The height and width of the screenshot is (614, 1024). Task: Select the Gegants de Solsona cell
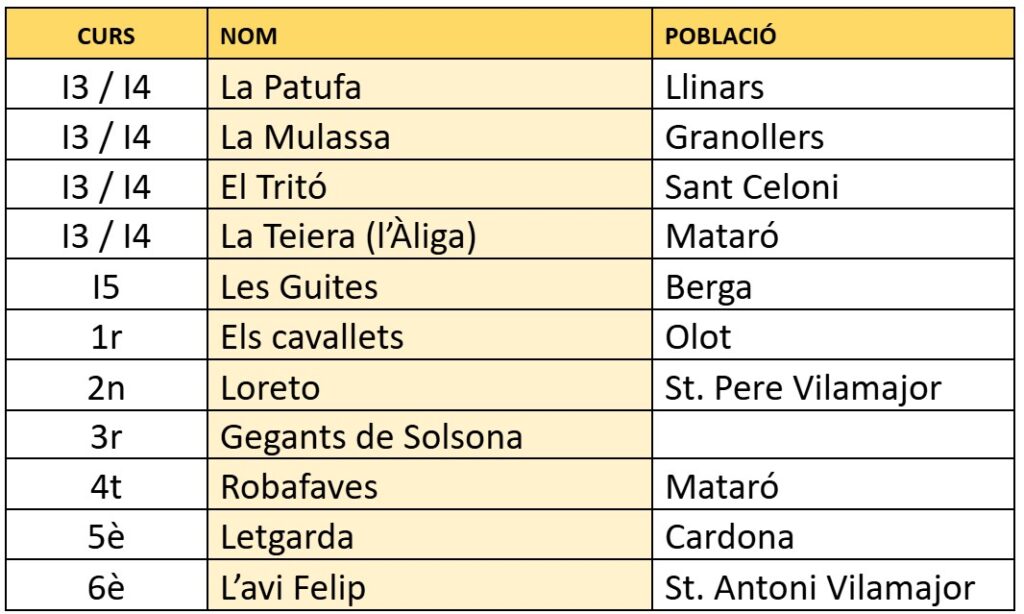(x=371, y=437)
